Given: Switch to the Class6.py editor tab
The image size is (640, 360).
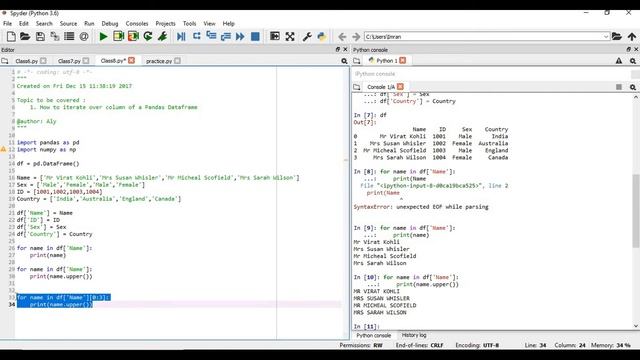Looking at the screenshot, I should pyautogui.click(x=26, y=61).
